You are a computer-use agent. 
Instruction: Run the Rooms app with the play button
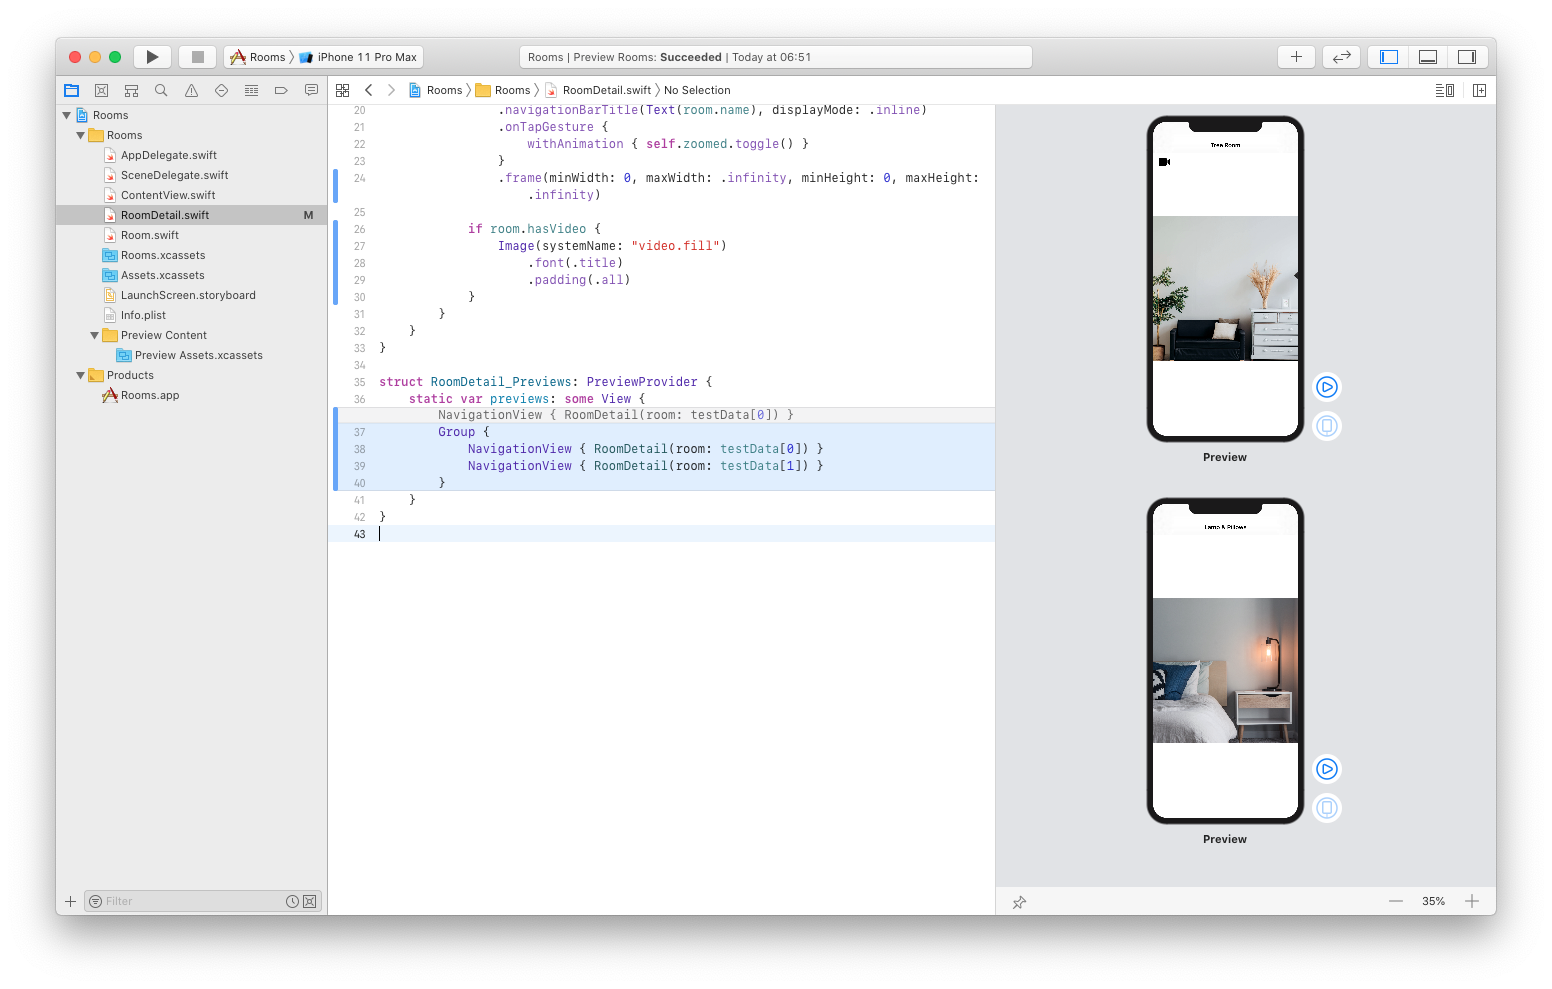coord(152,56)
